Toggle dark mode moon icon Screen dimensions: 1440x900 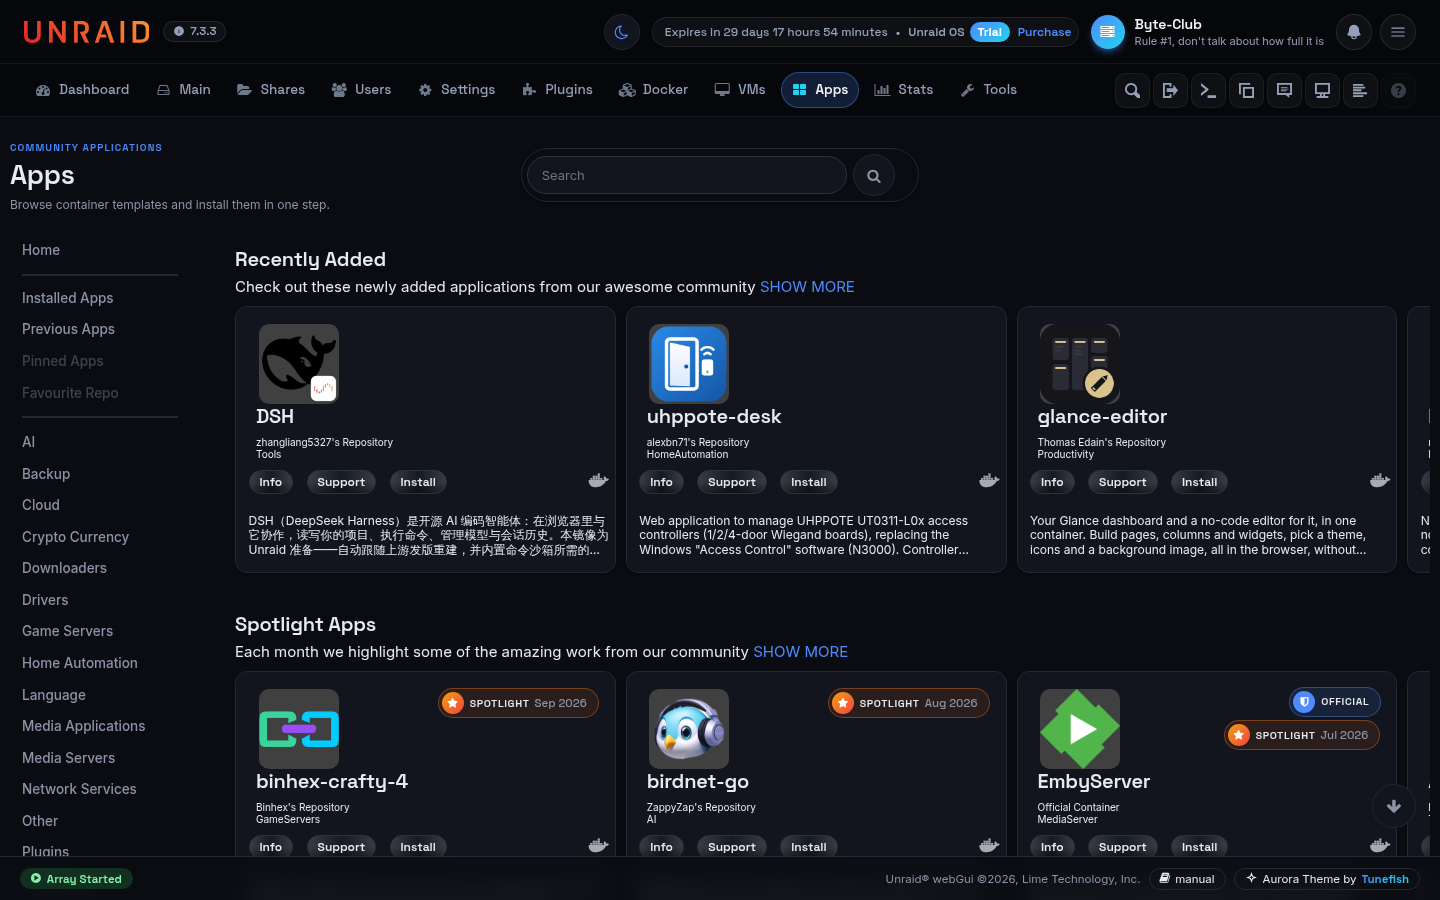click(x=621, y=32)
